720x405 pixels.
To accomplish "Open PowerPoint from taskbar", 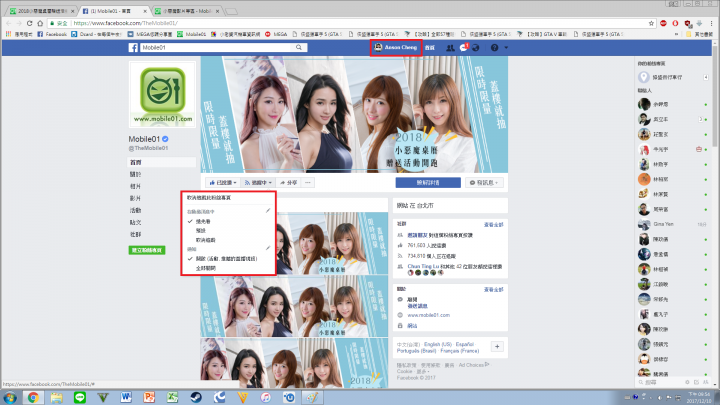I will tap(149, 397).
